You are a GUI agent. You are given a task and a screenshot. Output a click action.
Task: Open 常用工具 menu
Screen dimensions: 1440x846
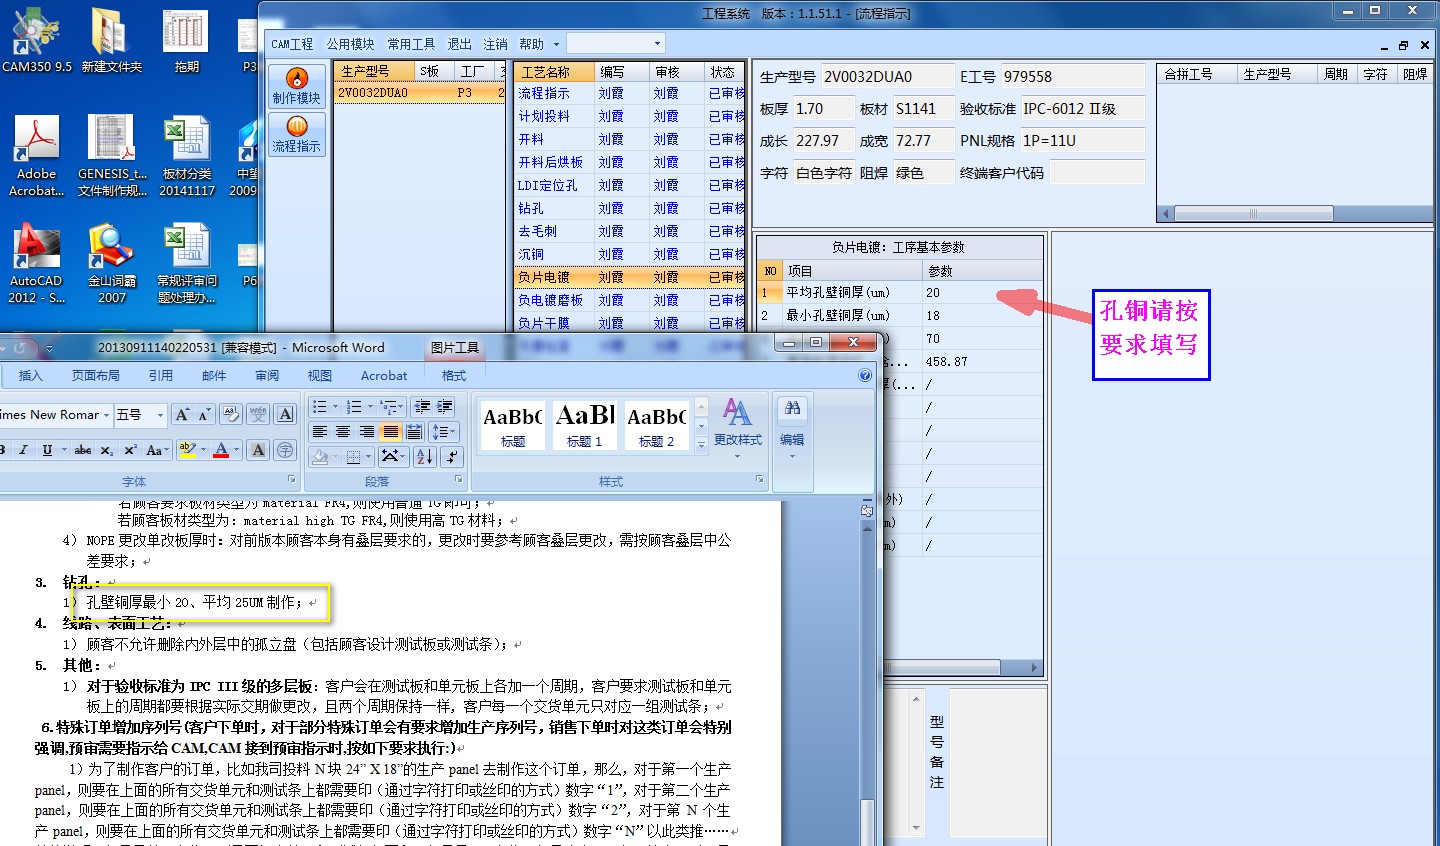[x=411, y=44]
